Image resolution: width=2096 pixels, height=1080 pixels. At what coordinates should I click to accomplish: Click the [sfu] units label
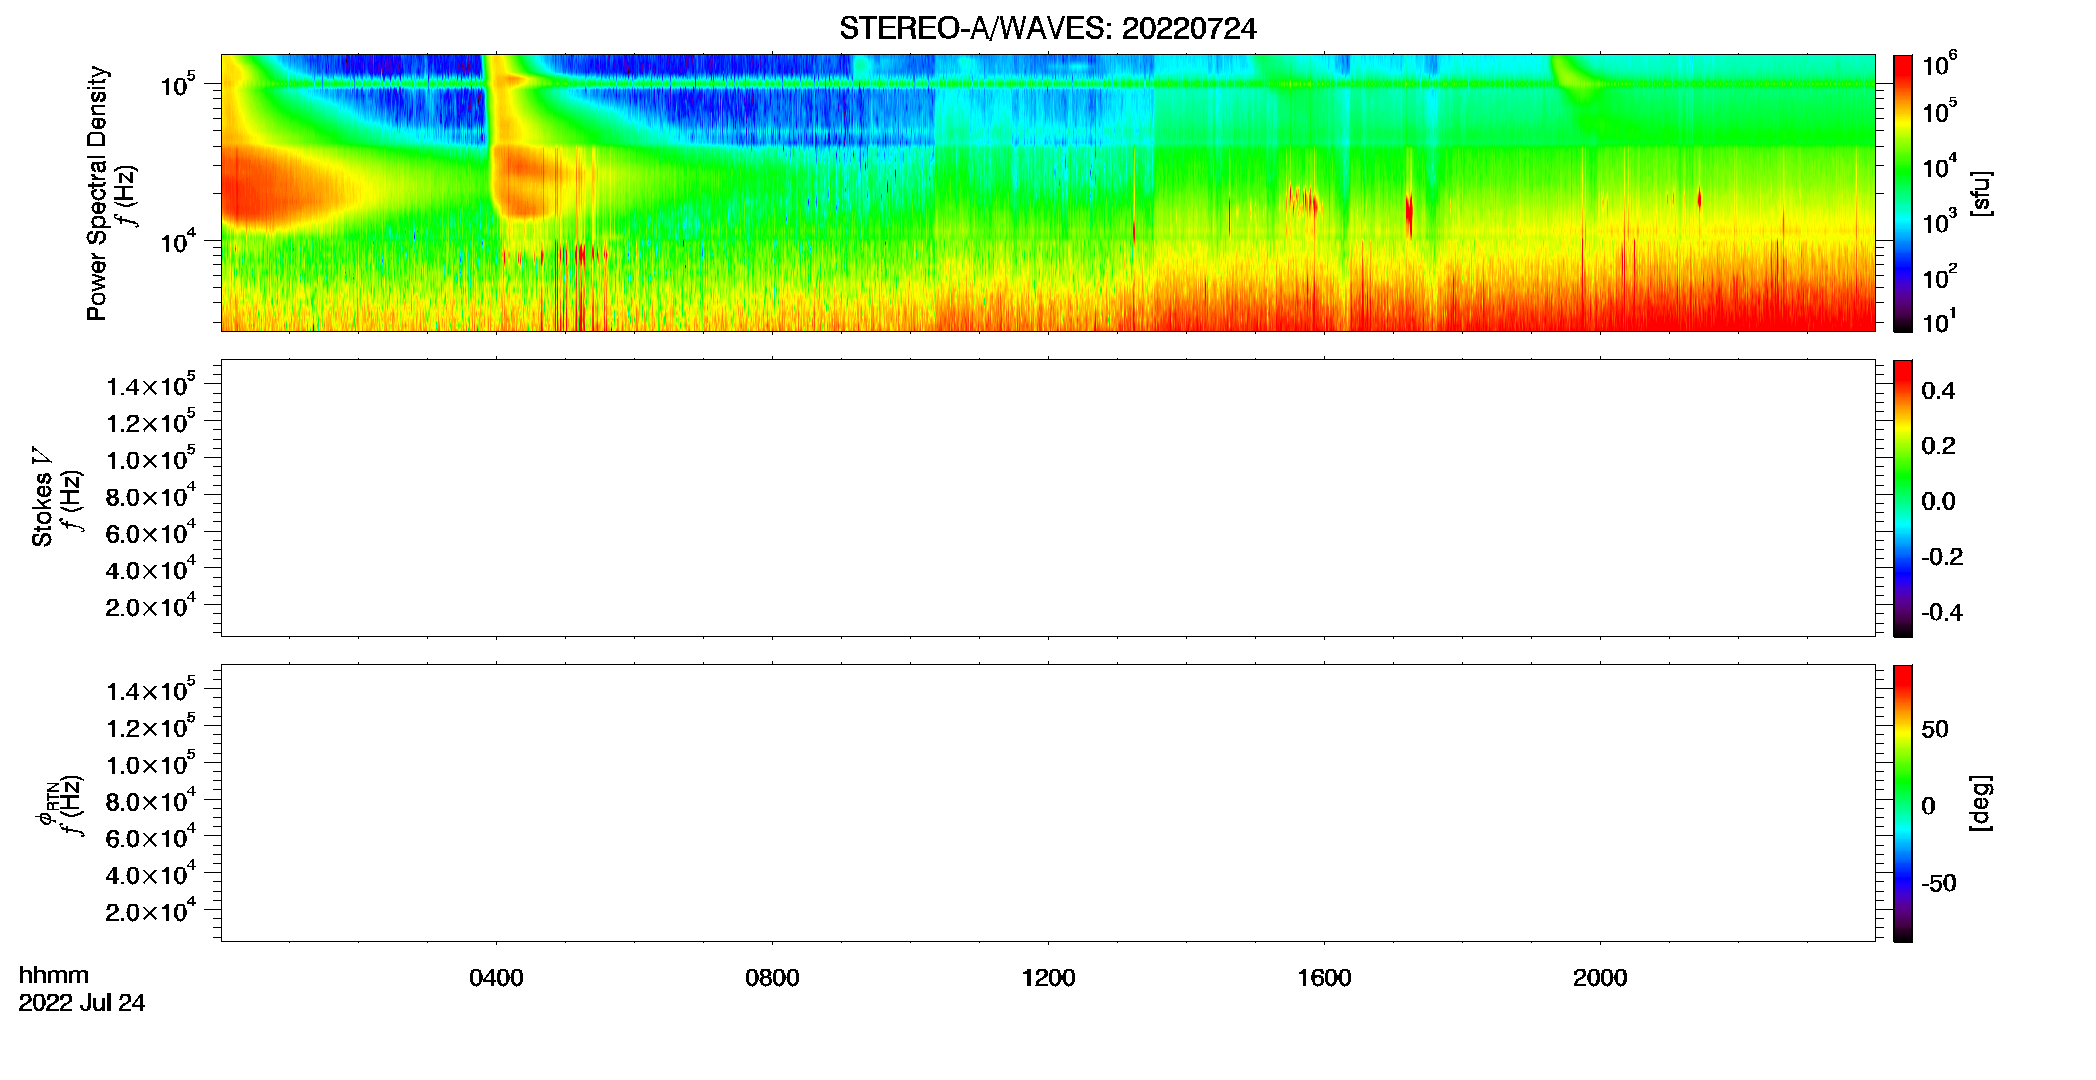click(1980, 194)
